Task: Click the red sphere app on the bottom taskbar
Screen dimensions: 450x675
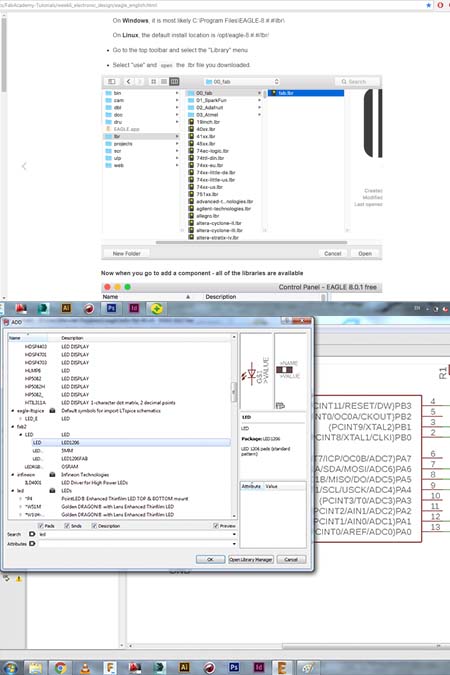Action: tap(209, 668)
